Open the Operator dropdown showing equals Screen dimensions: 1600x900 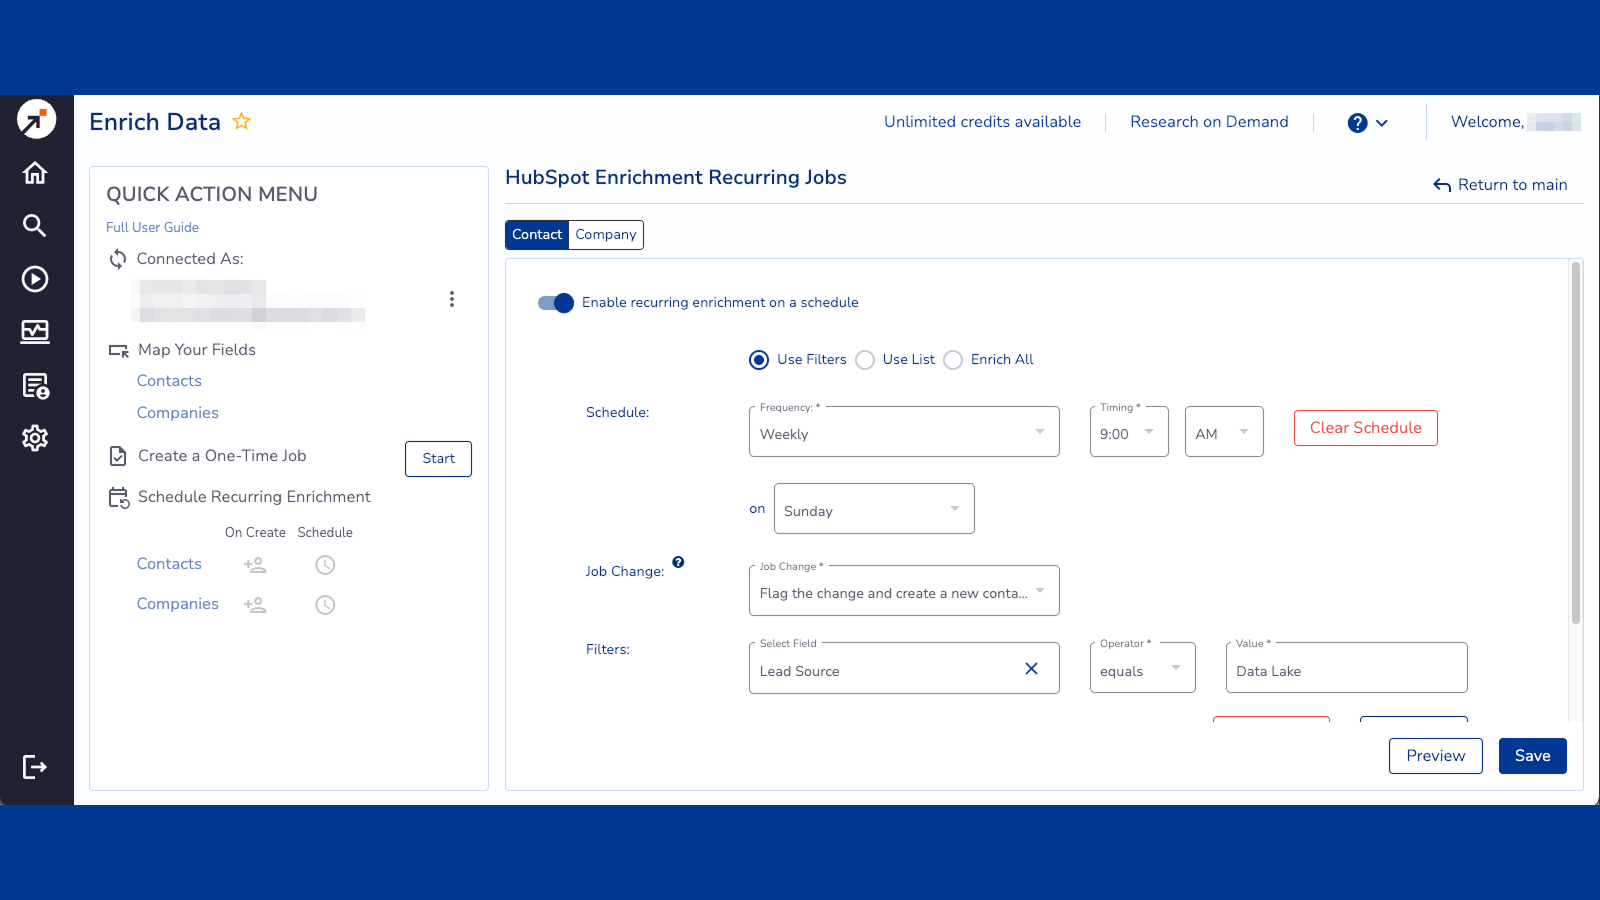pyautogui.click(x=1142, y=668)
